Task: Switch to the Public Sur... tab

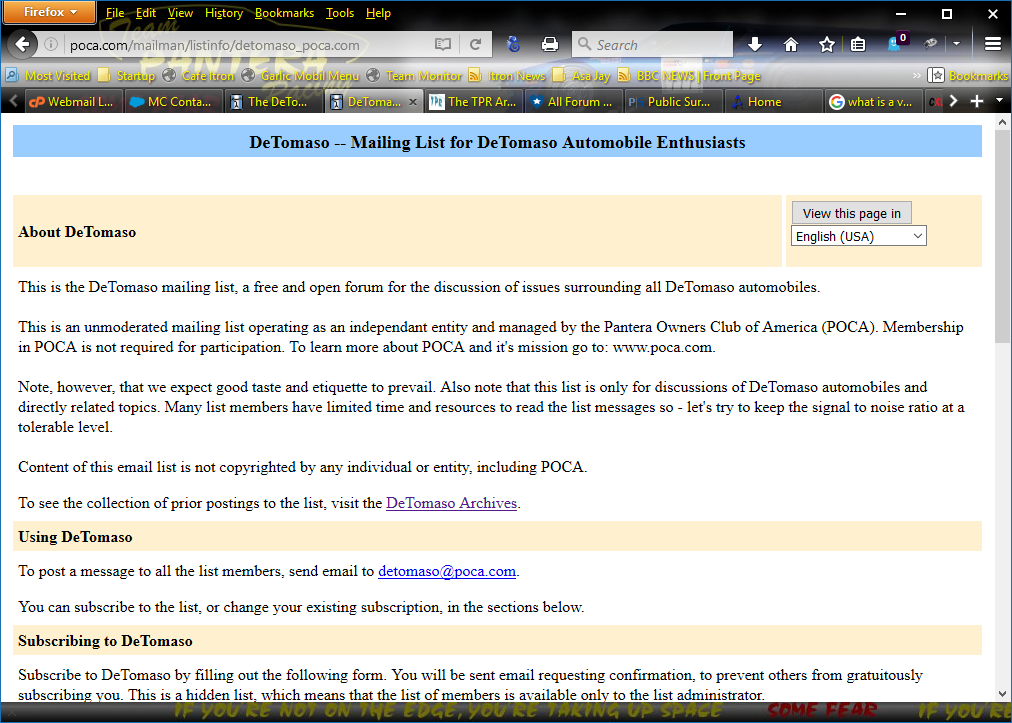Action: [x=674, y=102]
